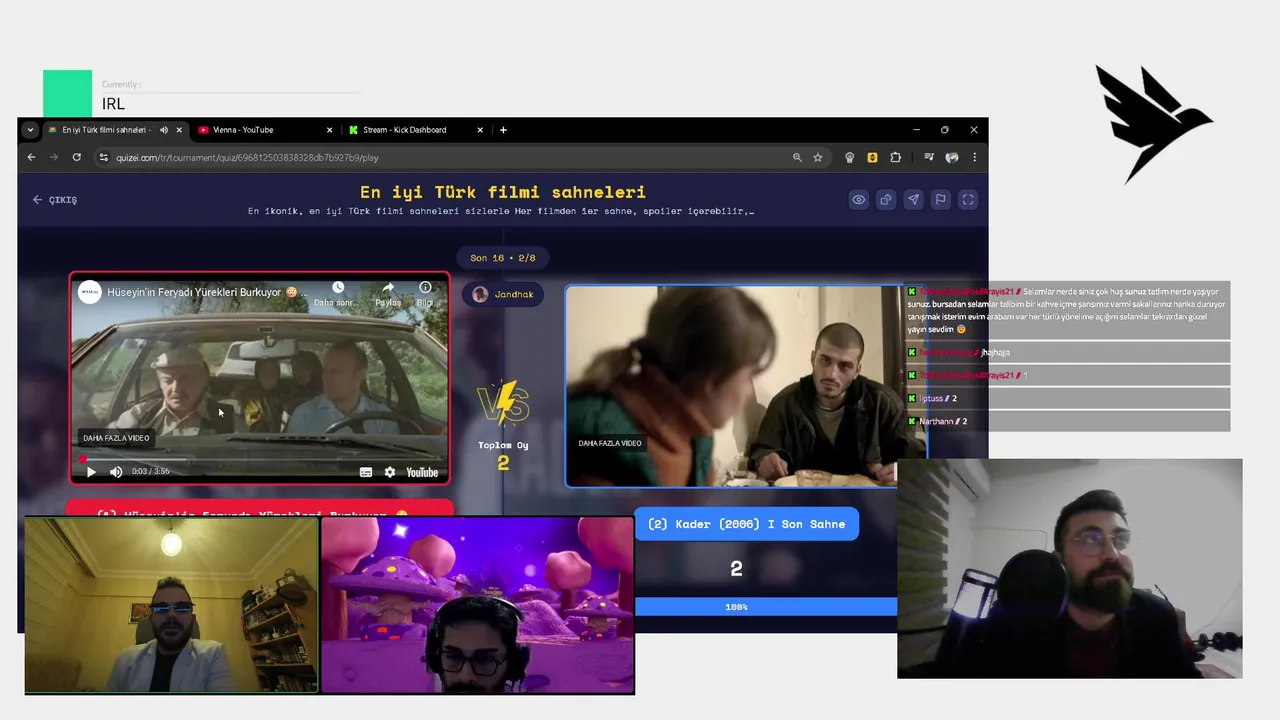Click the yellow extension icon in toolbar
This screenshot has height=720, width=1280.
click(872, 157)
